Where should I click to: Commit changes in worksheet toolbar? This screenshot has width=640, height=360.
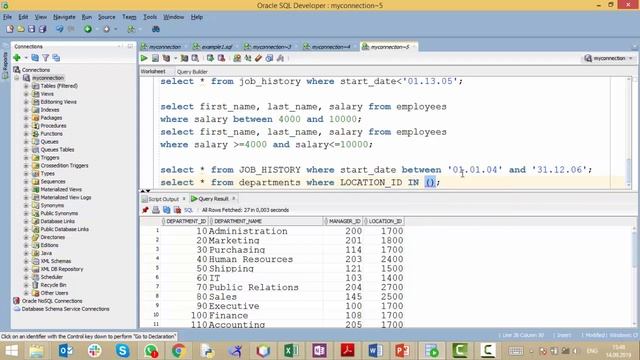click(x=210, y=58)
